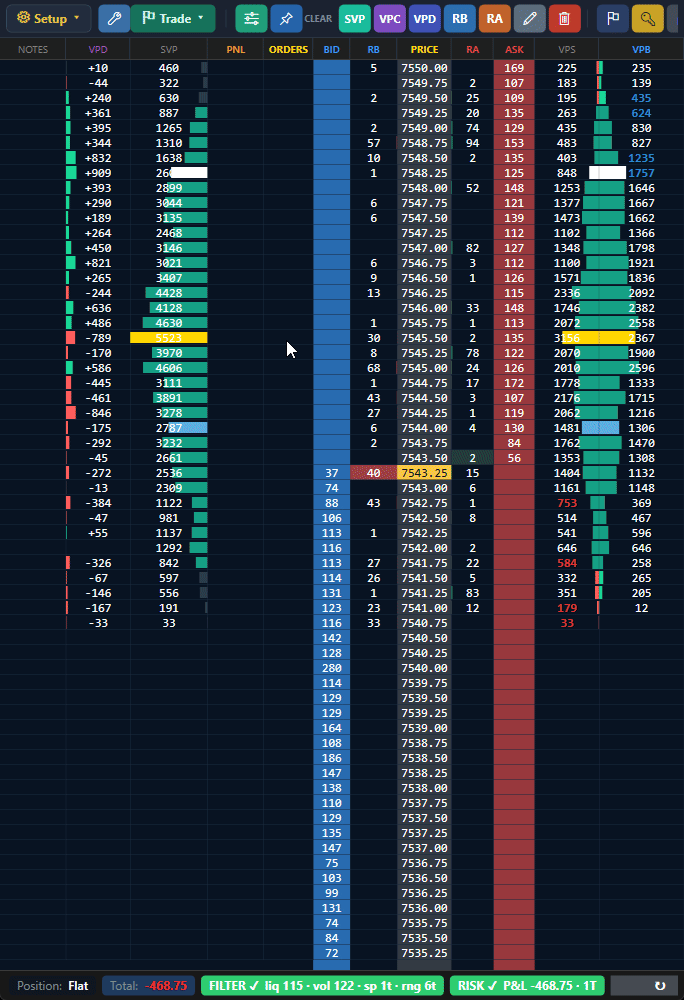
Task: Toggle the RB toolbar button
Action: pyautogui.click(x=460, y=18)
